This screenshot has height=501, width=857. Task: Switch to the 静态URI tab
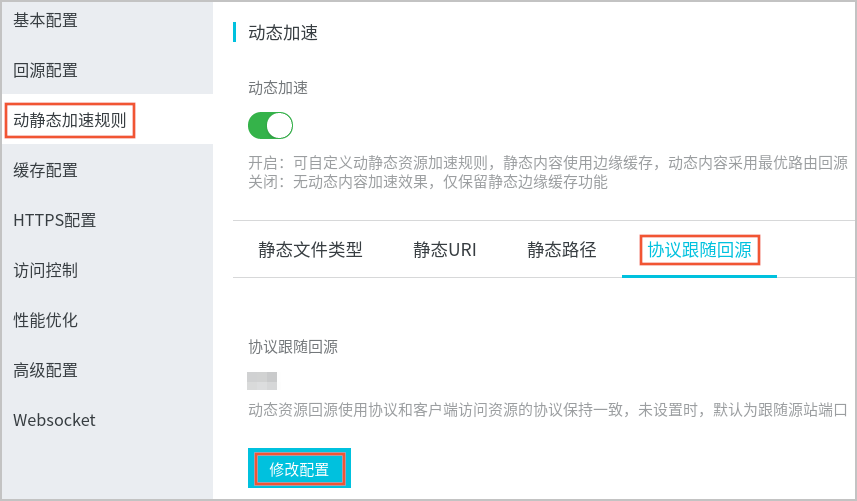(x=445, y=250)
